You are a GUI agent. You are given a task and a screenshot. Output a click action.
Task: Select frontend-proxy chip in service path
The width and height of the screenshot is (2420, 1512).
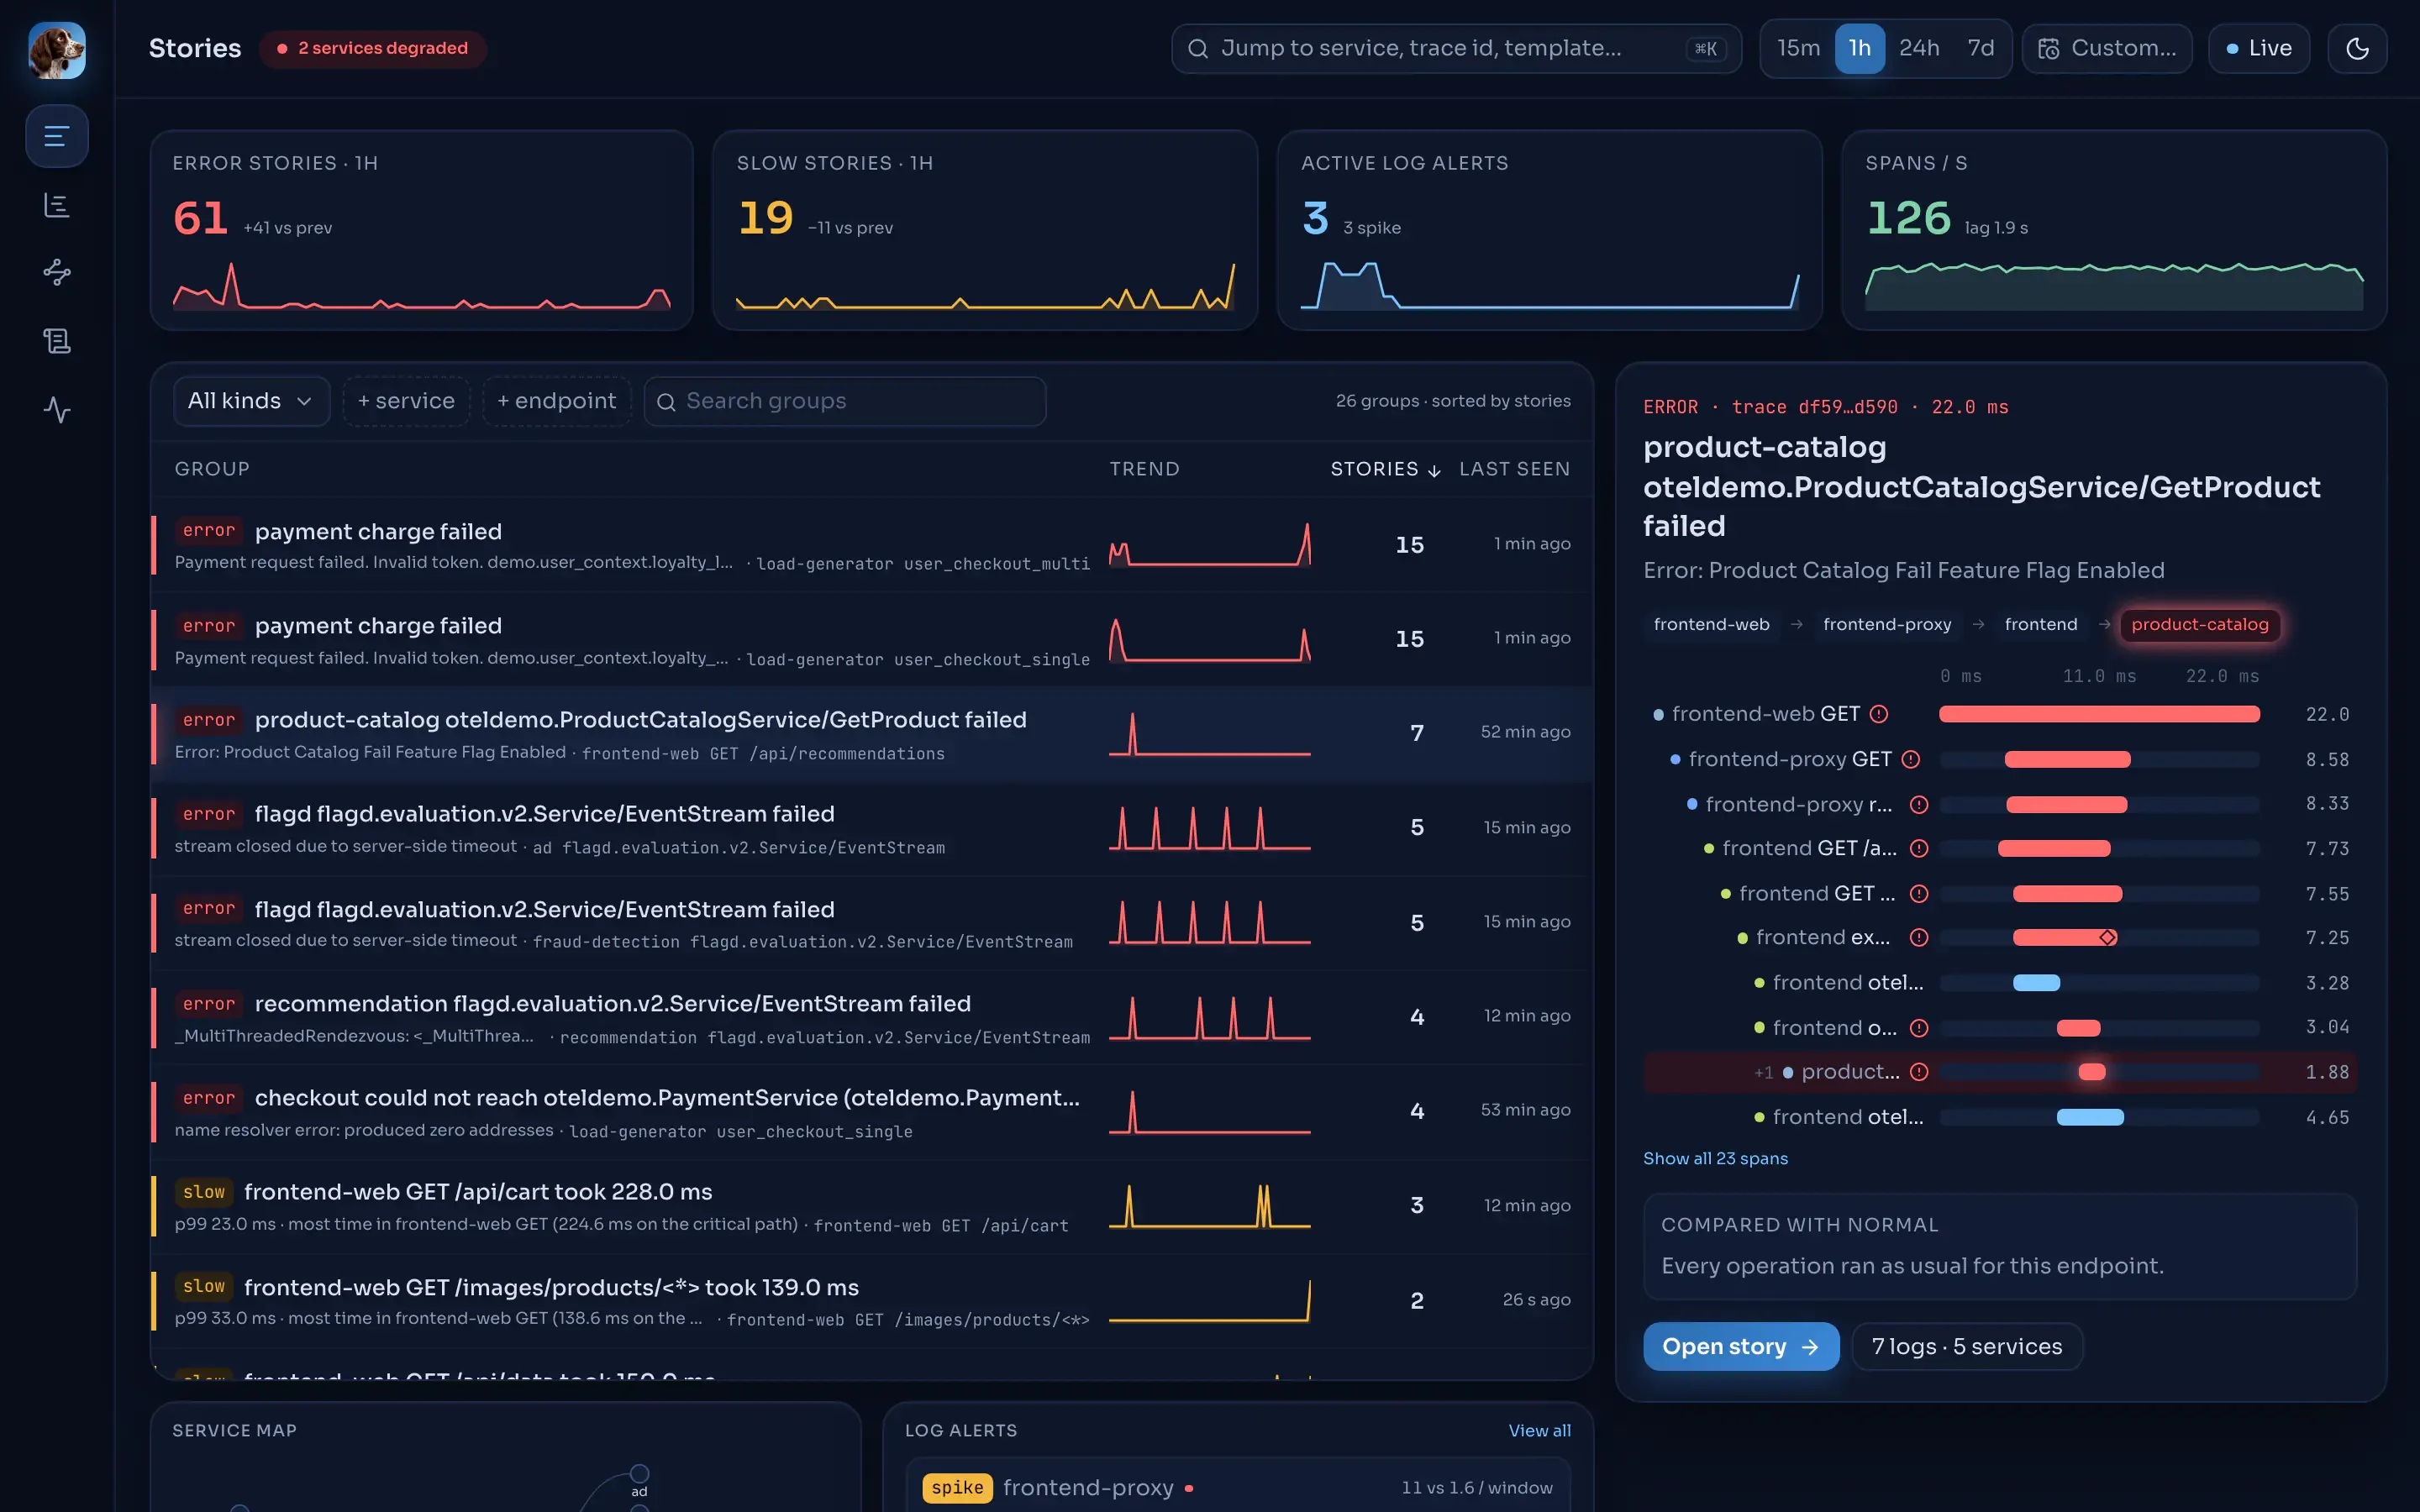click(x=1886, y=624)
